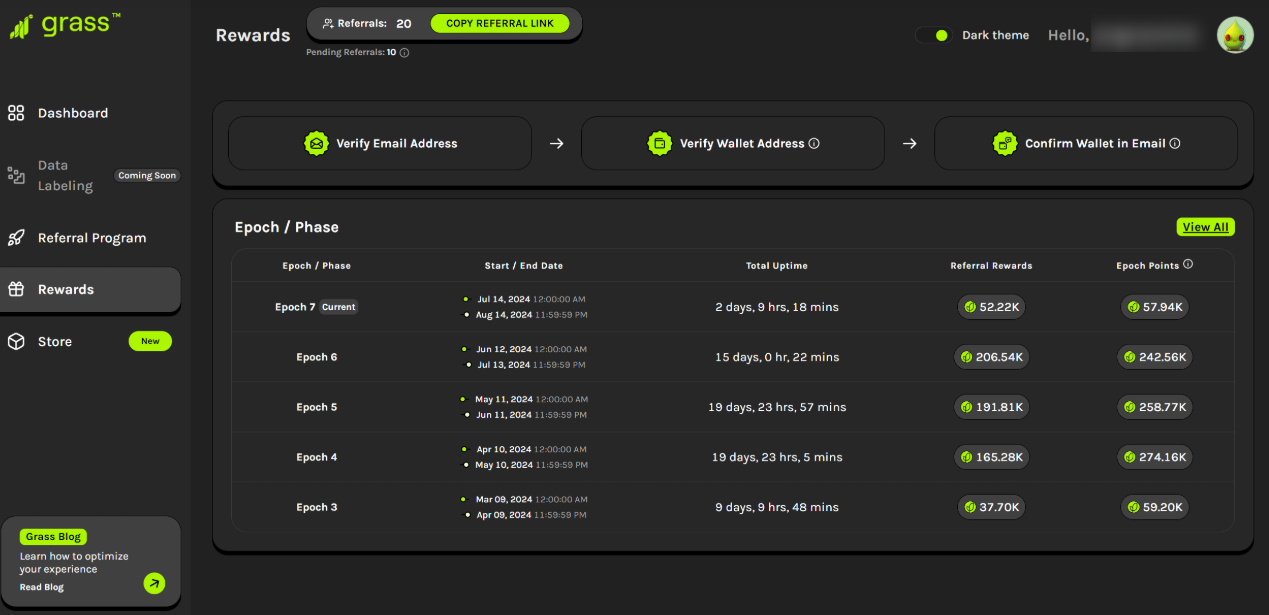Click the Total Uptime column header

tap(777, 266)
